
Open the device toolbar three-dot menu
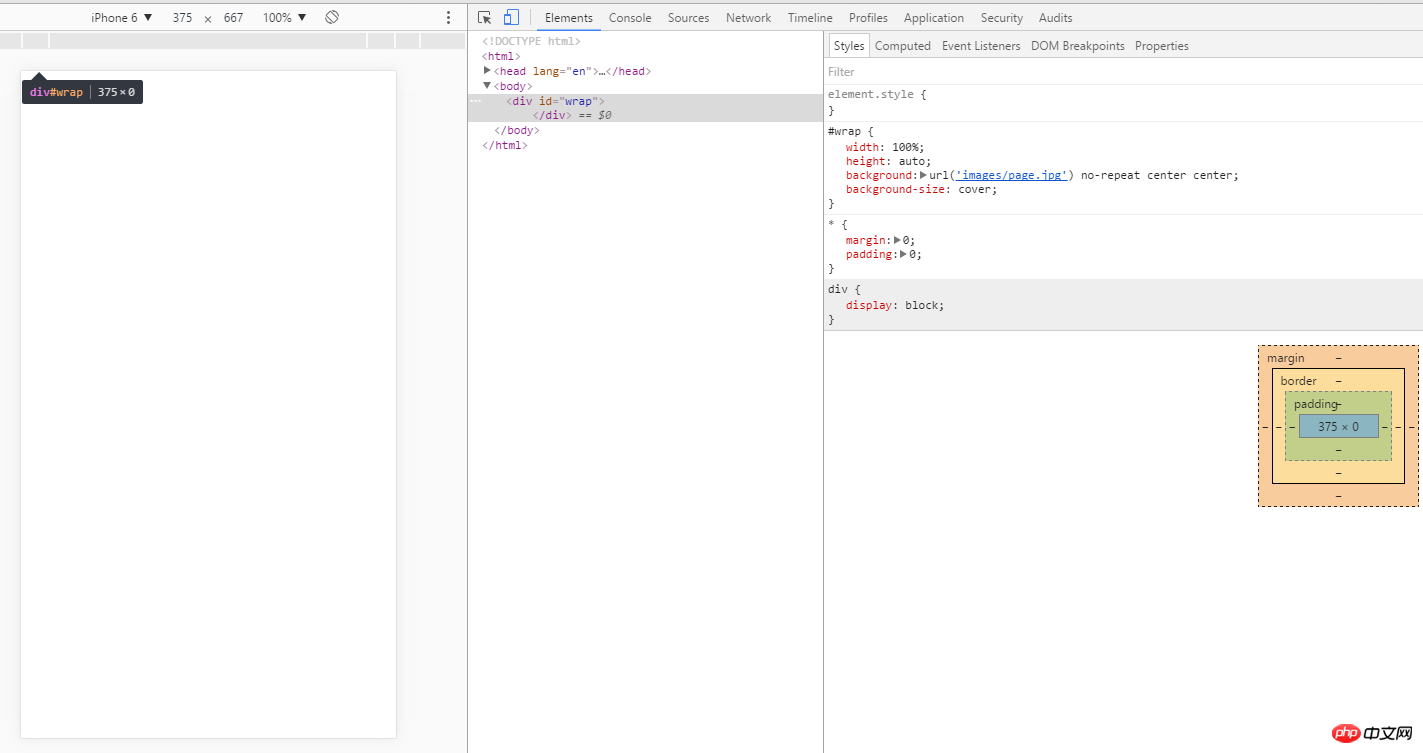pos(448,18)
